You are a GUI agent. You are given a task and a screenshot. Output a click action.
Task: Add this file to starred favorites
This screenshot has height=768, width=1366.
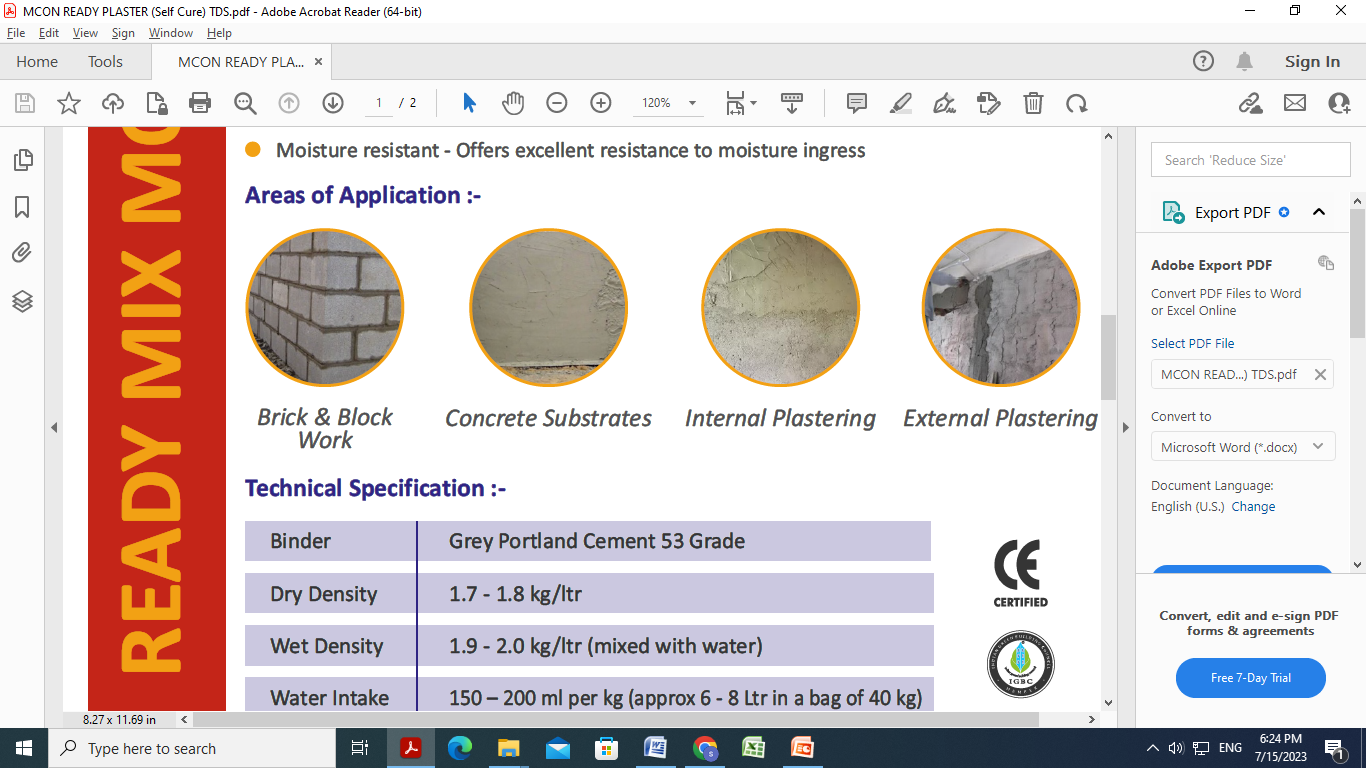69,103
